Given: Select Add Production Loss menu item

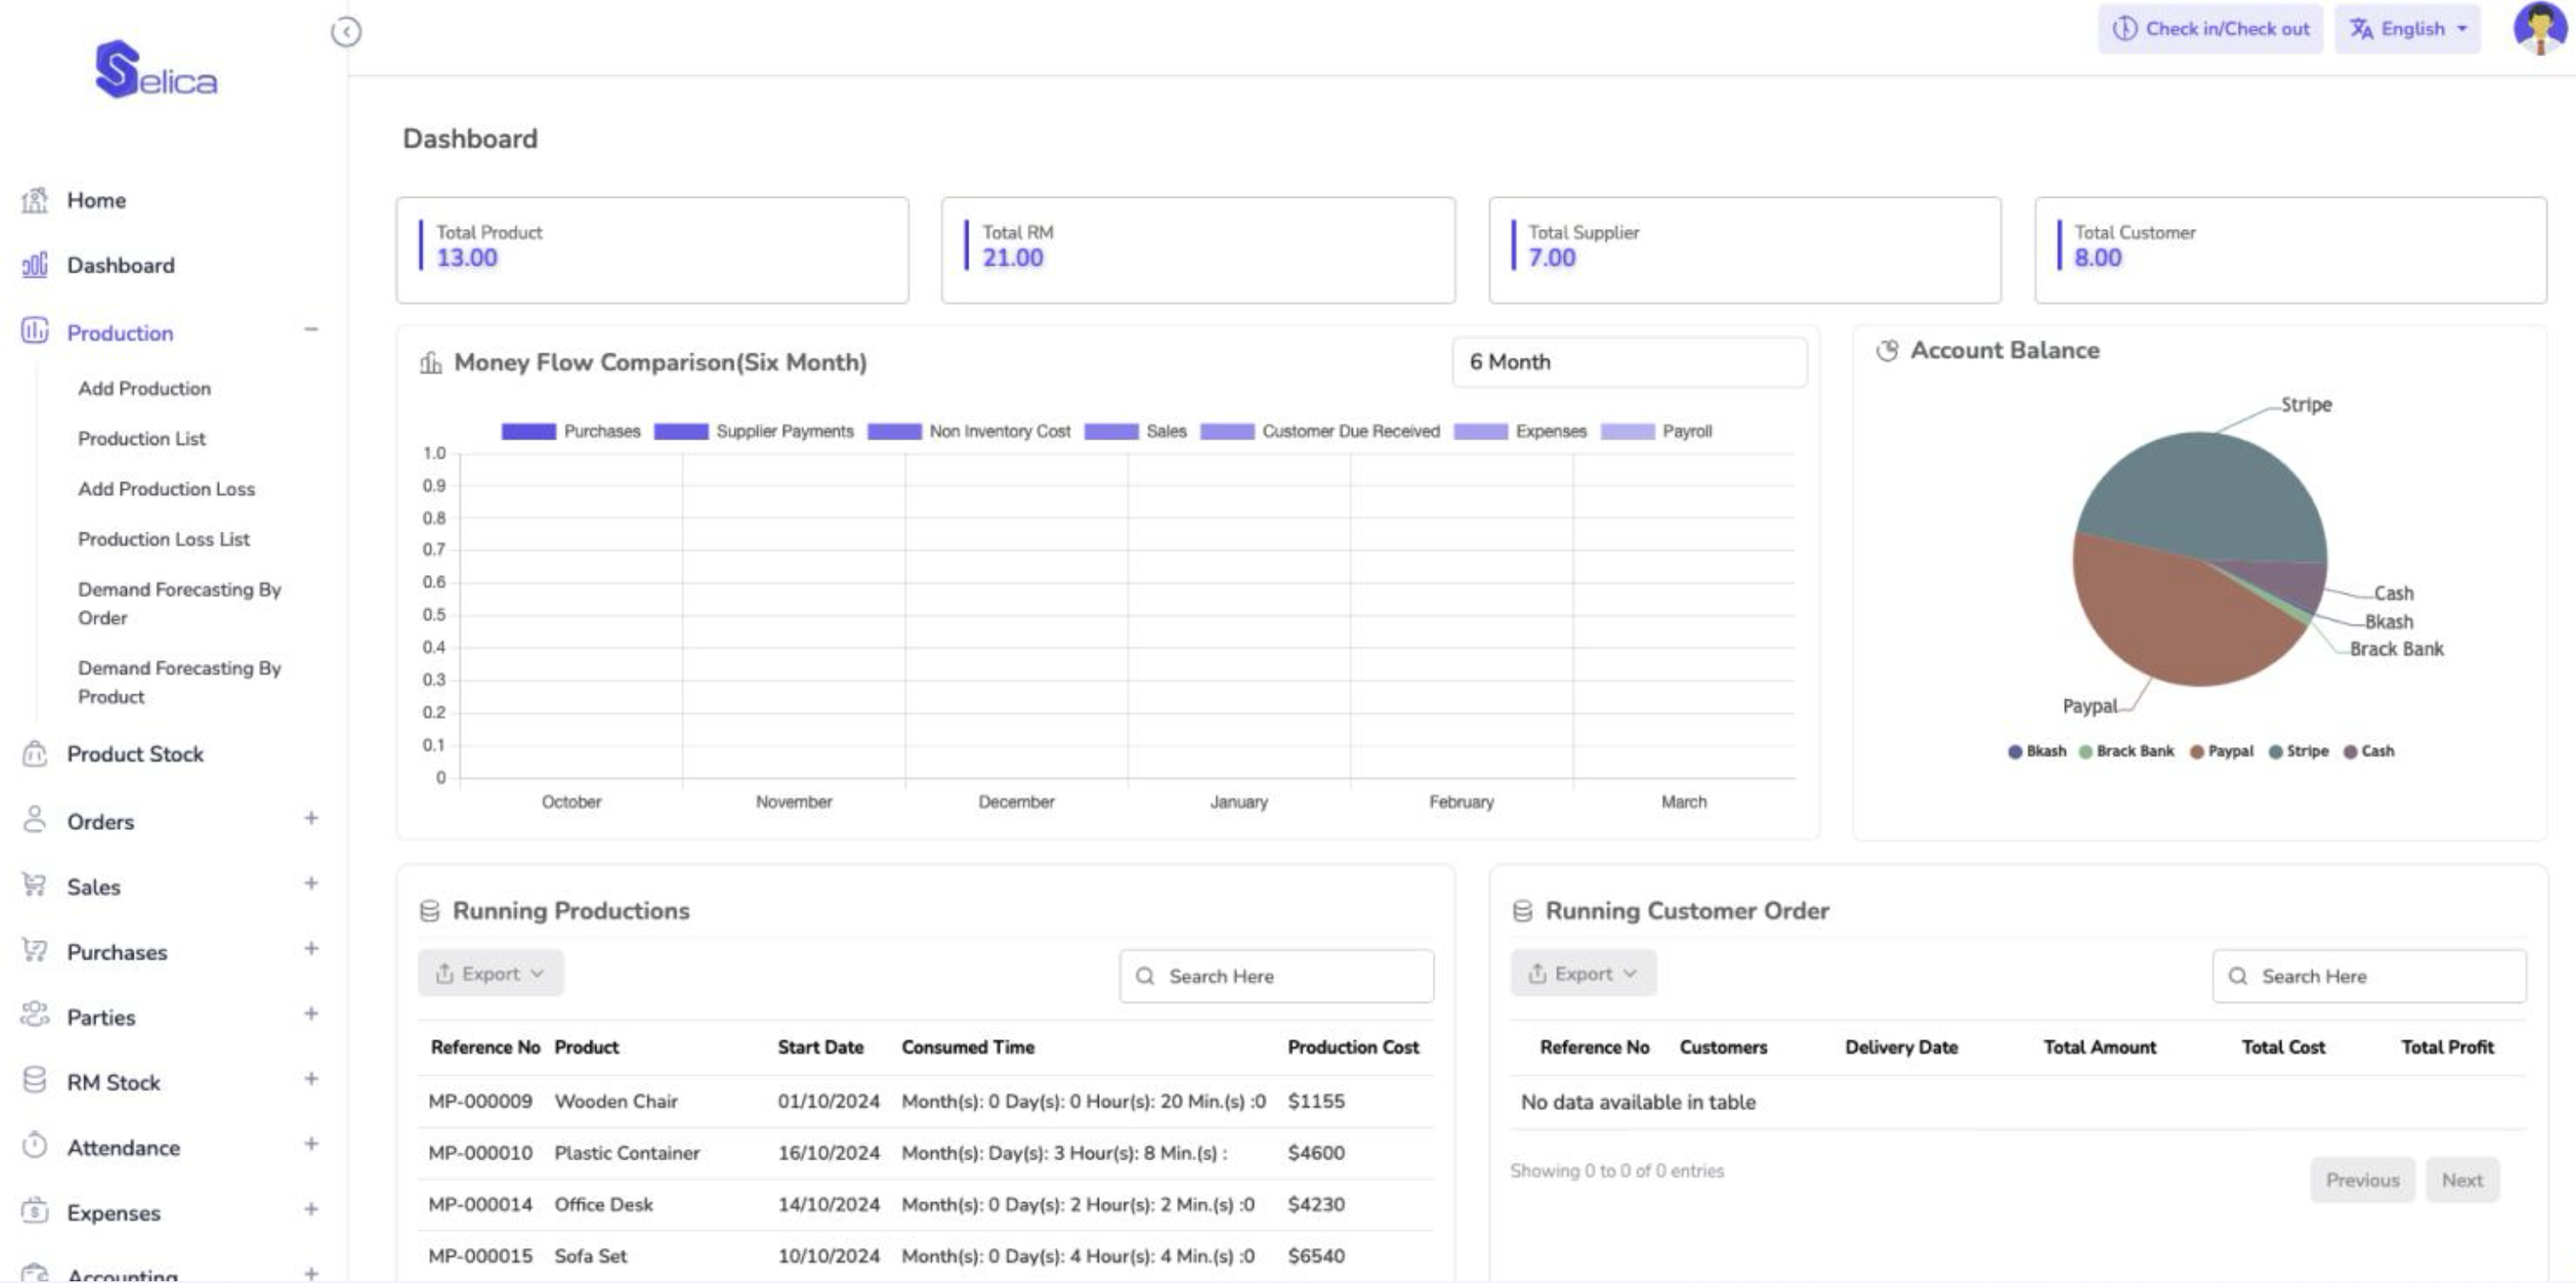Looking at the screenshot, I should (166, 488).
